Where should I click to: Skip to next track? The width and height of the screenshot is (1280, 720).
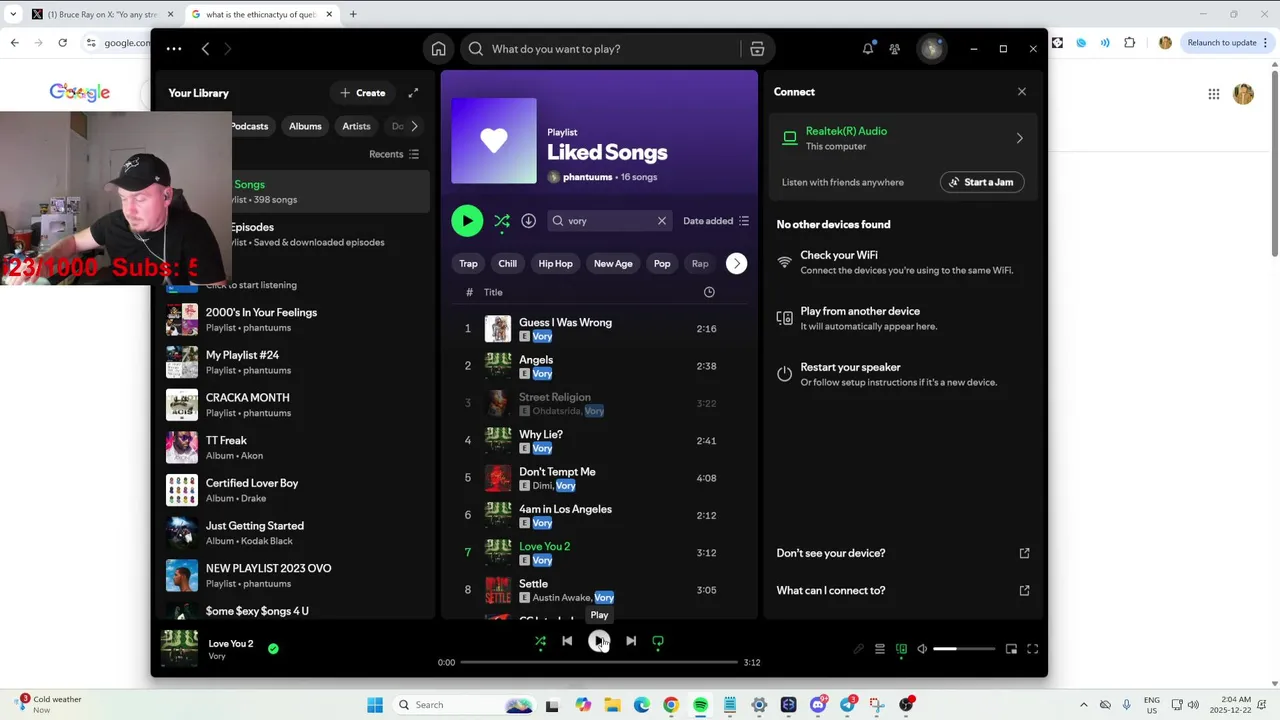tap(631, 641)
